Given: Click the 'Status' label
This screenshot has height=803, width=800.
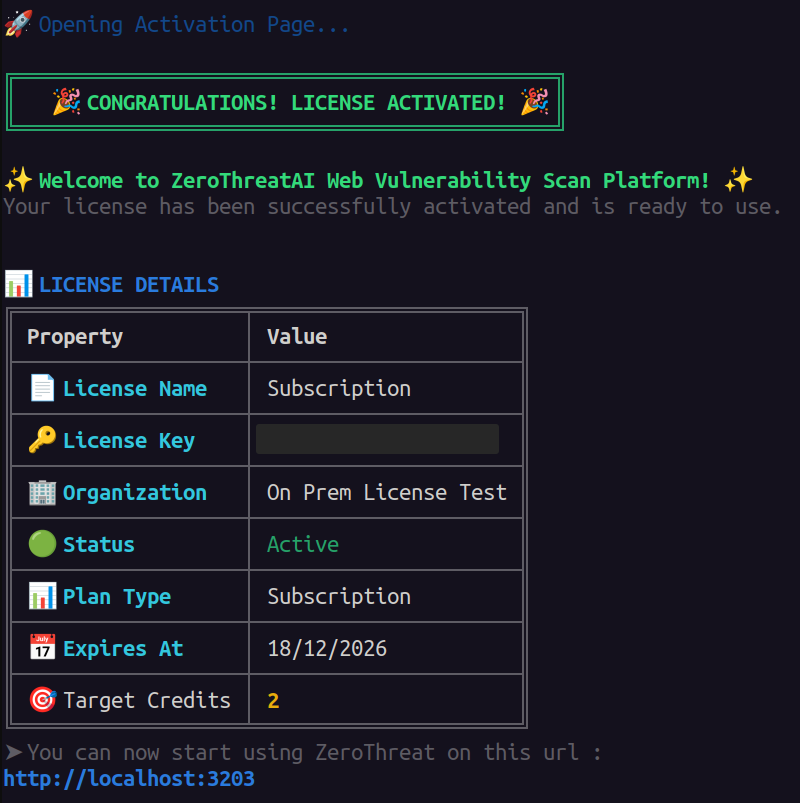Looking at the screenshot, I should coord(99,544).
